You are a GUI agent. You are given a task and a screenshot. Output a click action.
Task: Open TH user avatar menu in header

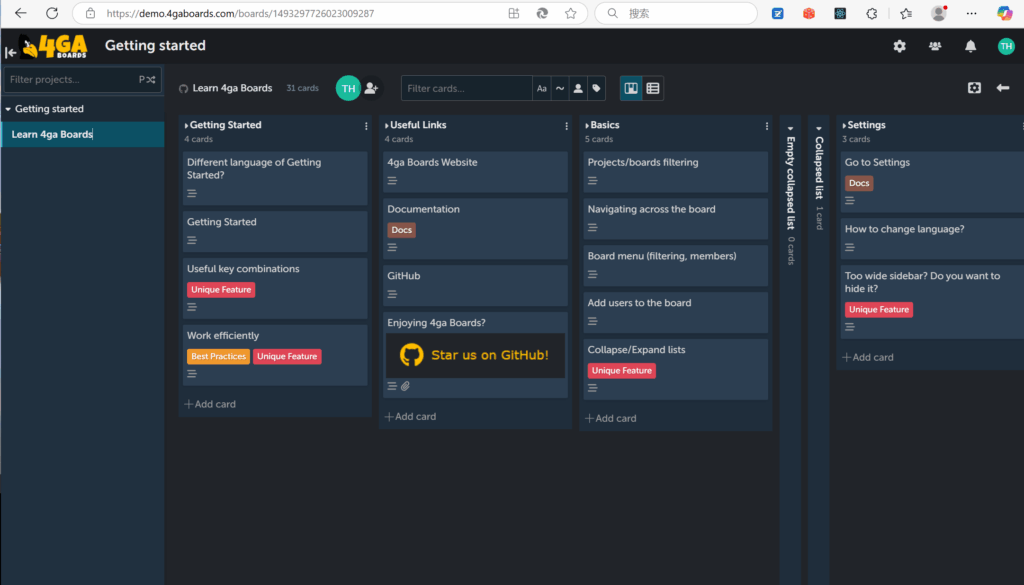click(x=1006, y=46)
